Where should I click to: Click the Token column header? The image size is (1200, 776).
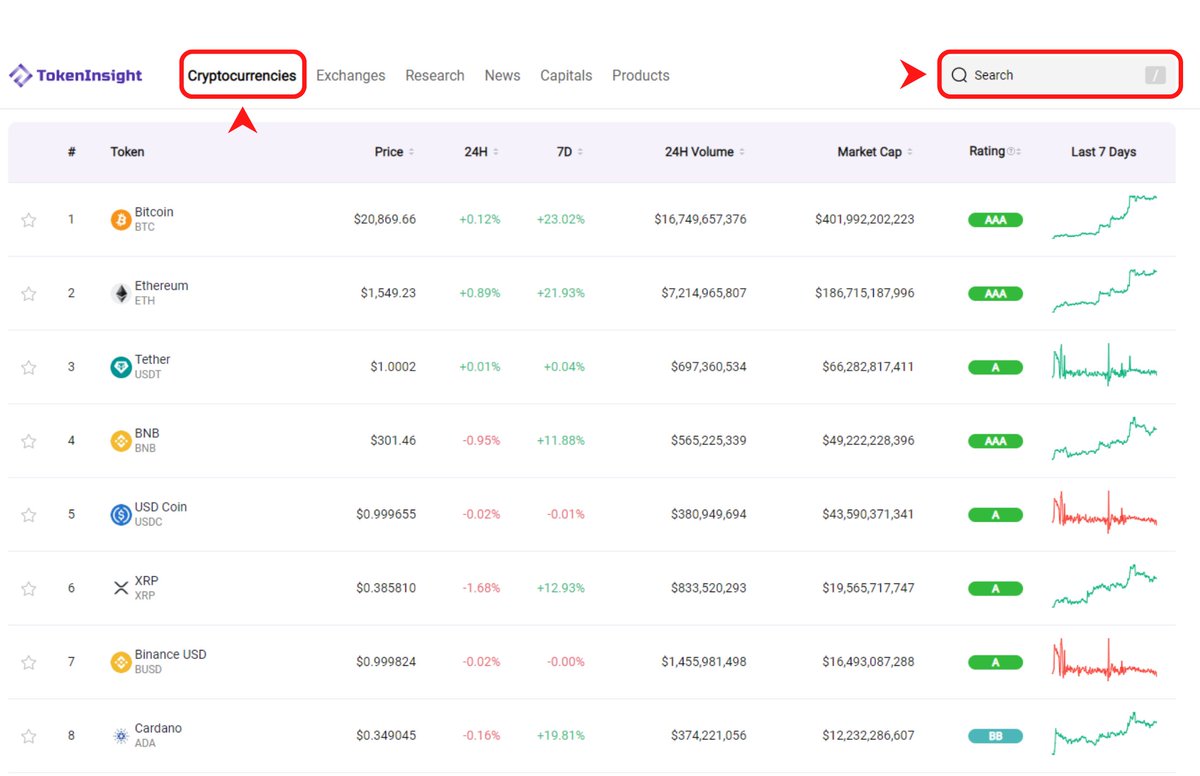coord(127,152)
